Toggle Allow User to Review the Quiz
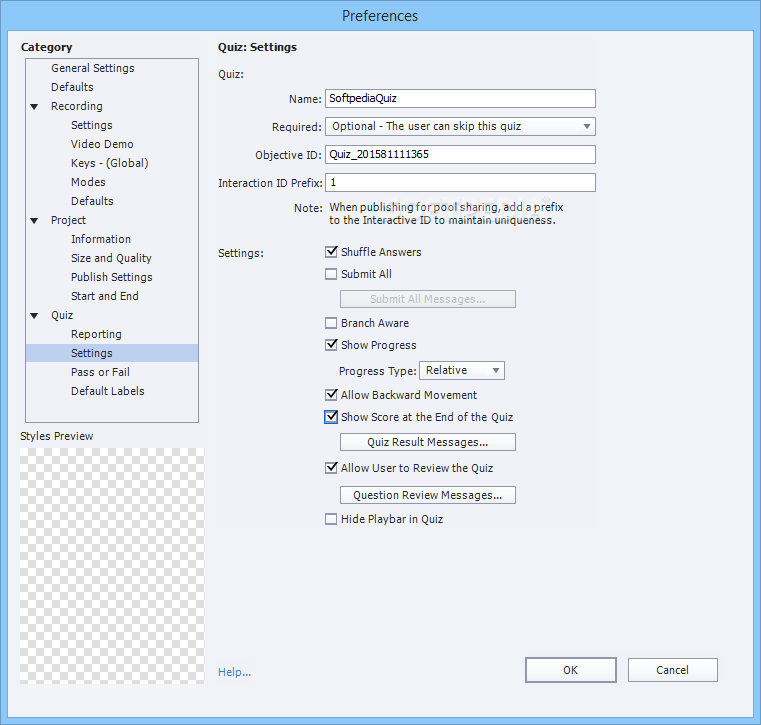This screenshot has width=761, height=725. click(331, 468)
